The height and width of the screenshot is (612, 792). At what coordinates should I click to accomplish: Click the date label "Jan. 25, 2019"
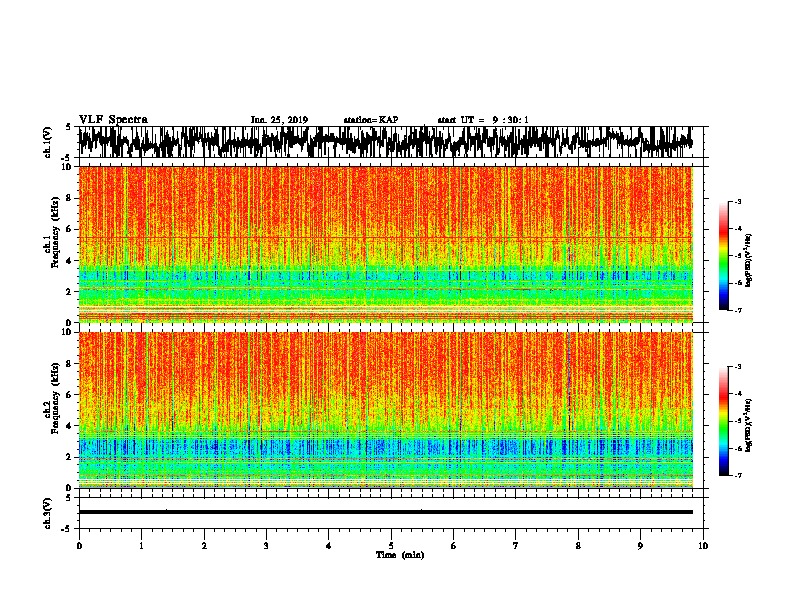[x=279, y=120]
